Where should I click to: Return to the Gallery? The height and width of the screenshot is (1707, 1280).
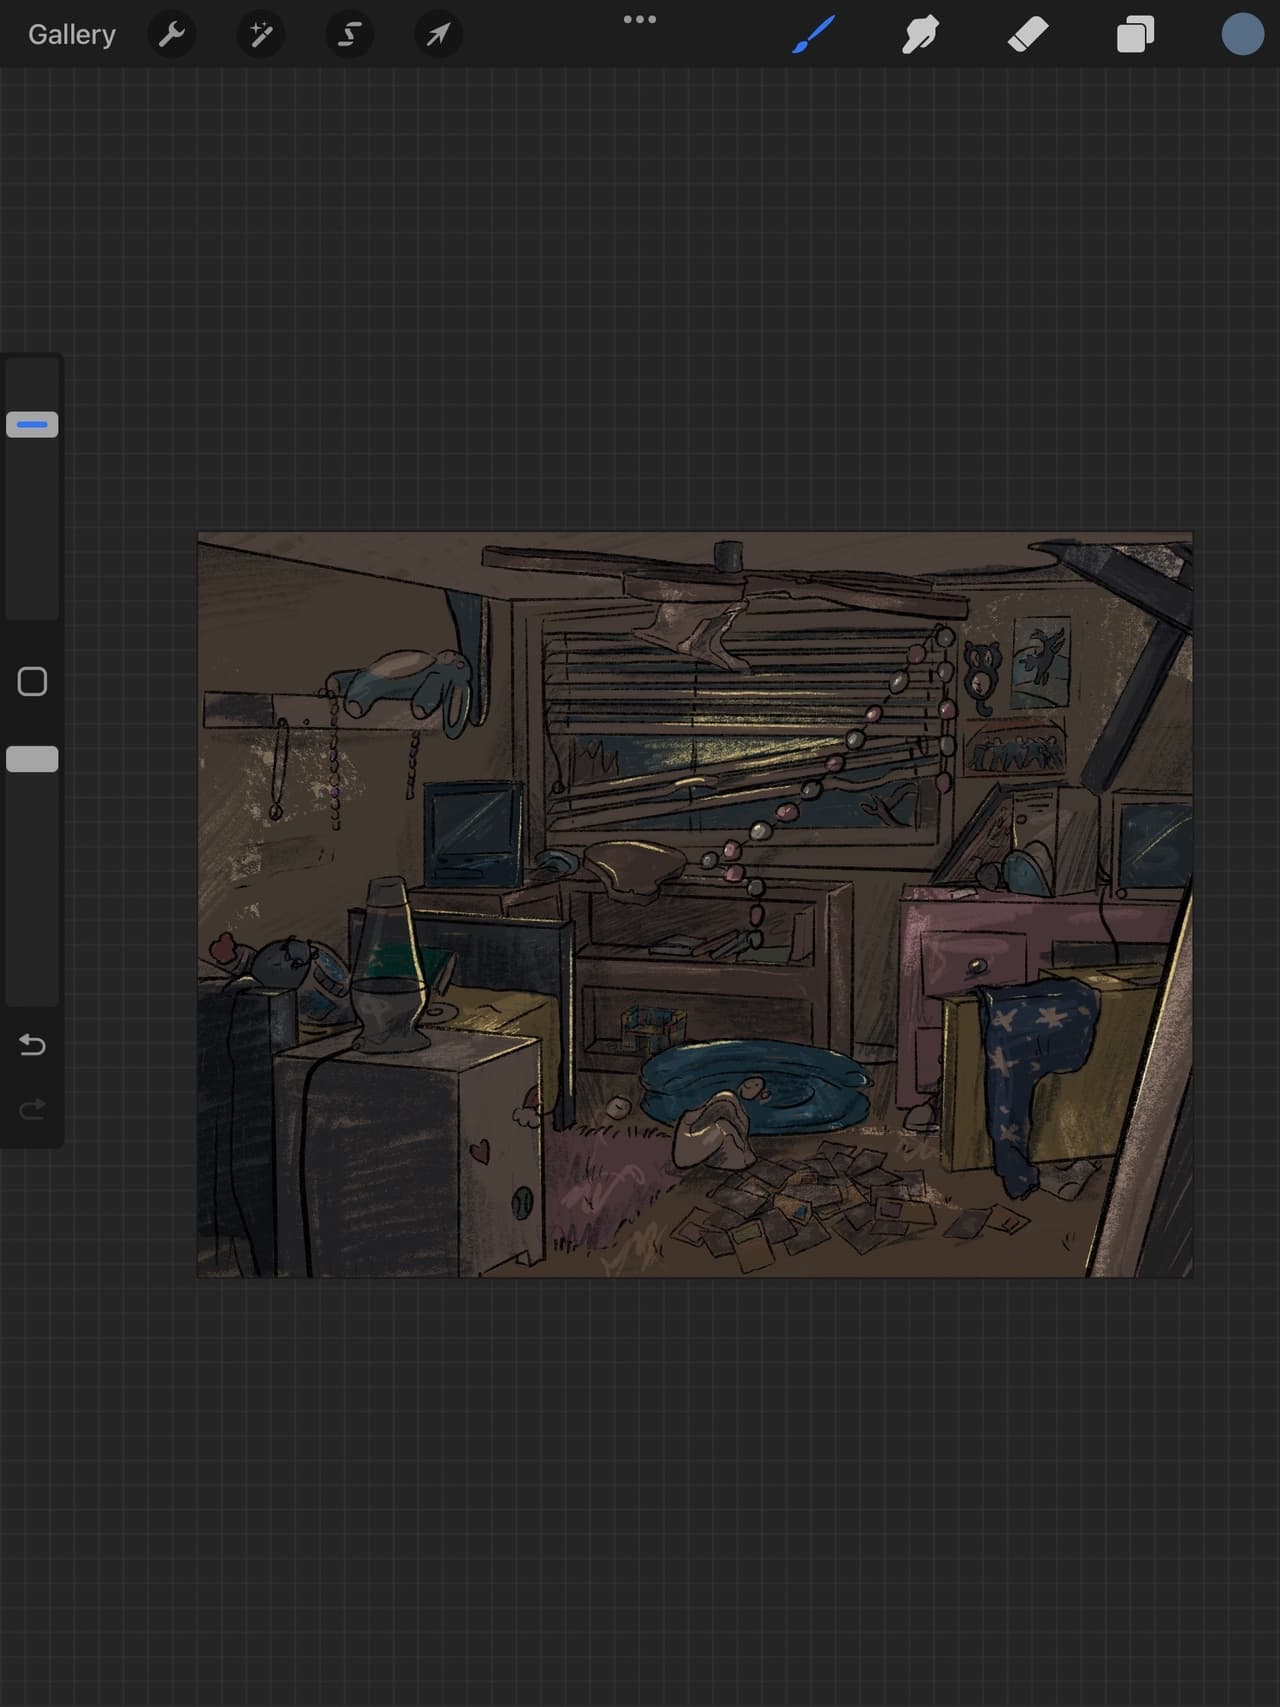point(71,34)
